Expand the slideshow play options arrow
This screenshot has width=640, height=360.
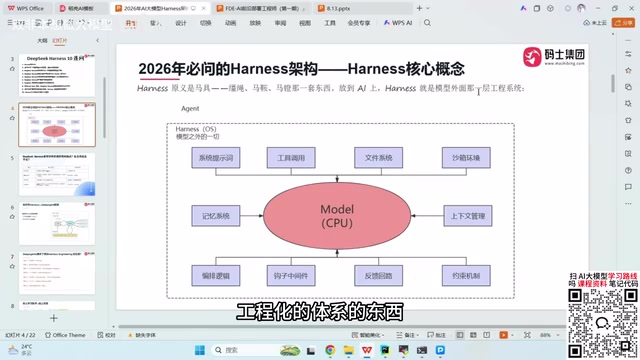[512, 335]
